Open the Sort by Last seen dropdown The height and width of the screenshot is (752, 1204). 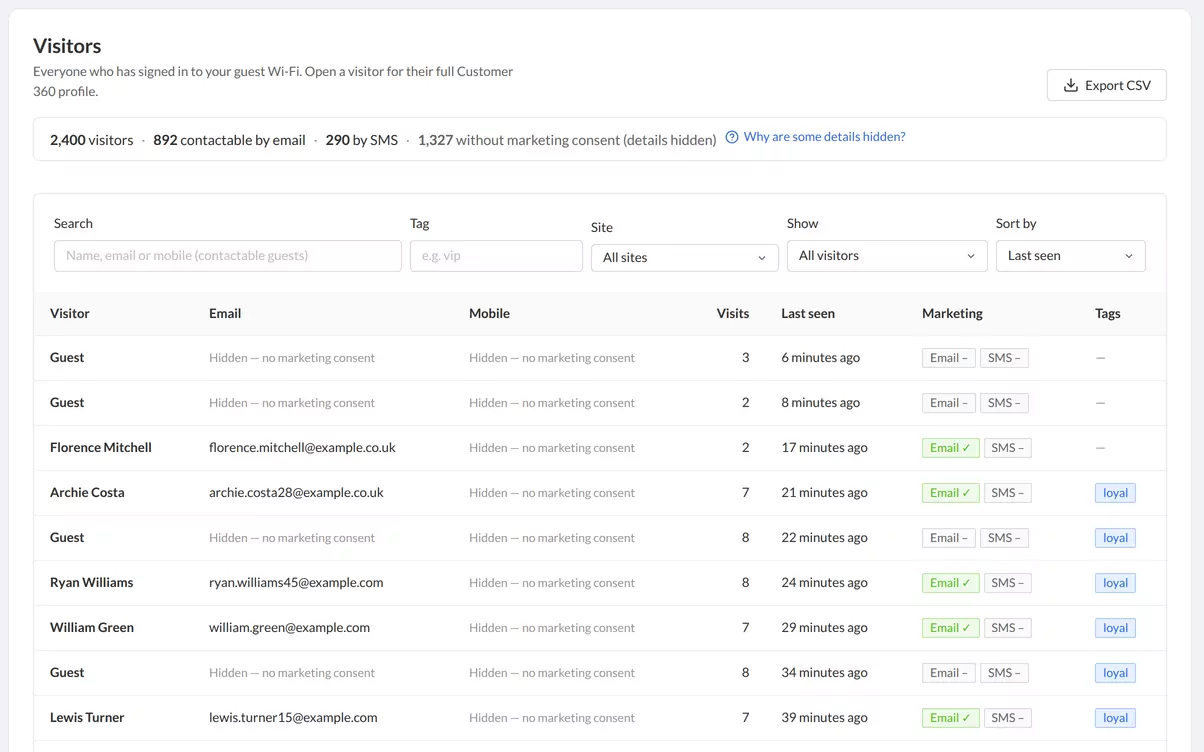(x=1071, y=256)
